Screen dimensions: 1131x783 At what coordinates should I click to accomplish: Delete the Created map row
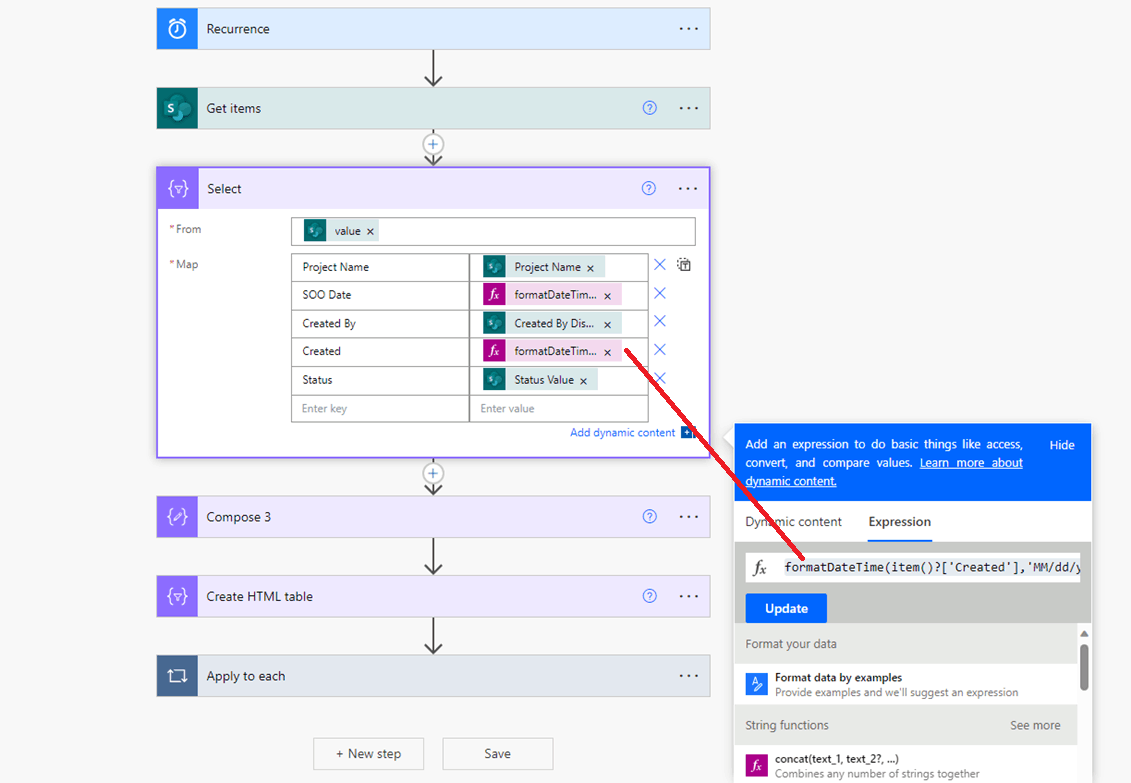pyautogui.click(x=659, y=350)
